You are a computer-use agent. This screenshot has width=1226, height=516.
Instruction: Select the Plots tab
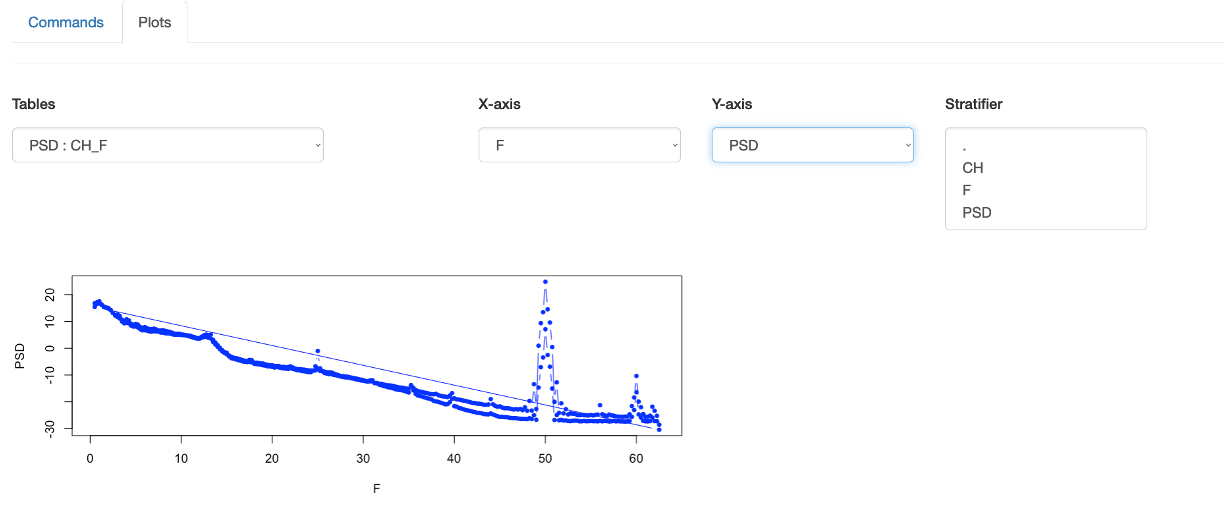point(155,22)
